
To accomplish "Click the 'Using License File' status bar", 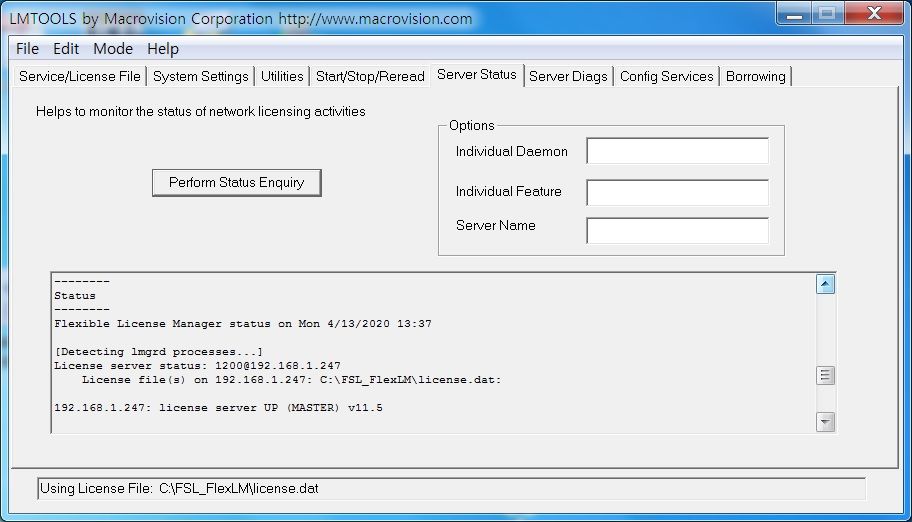I will click(451, 488).
